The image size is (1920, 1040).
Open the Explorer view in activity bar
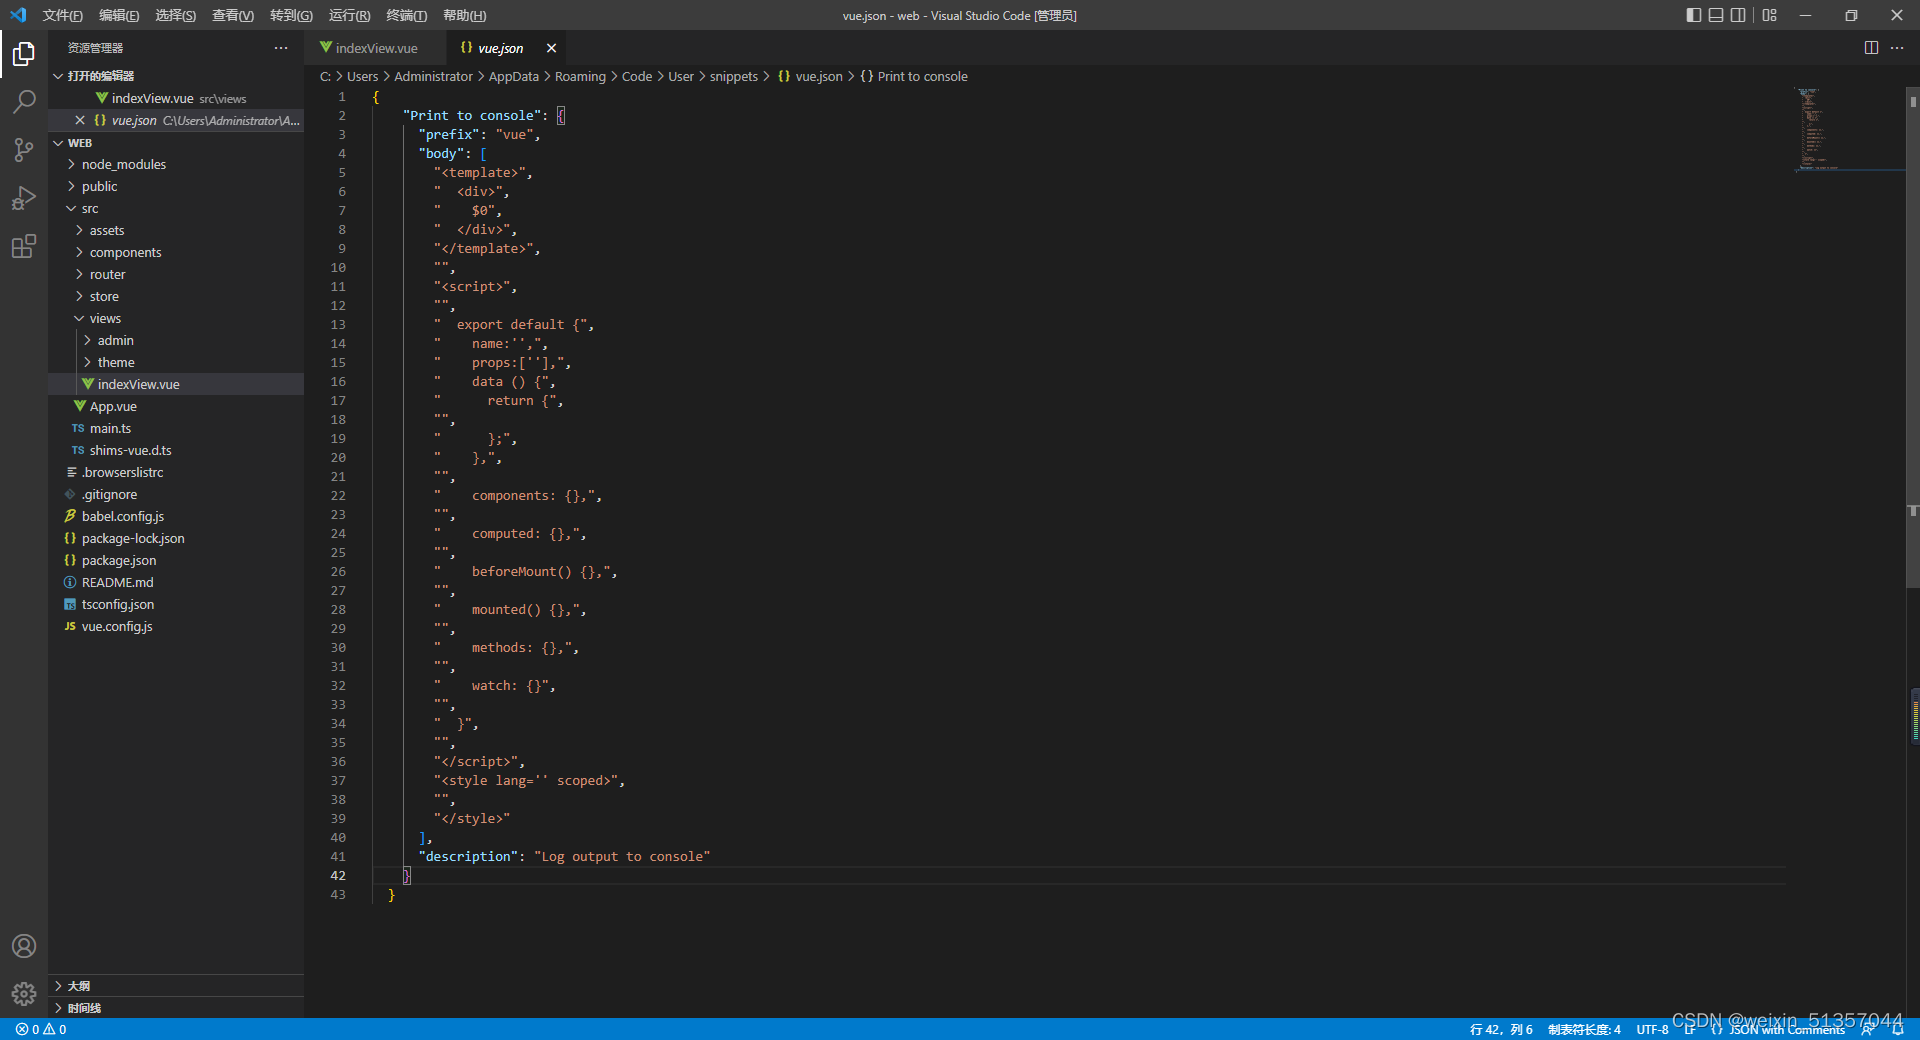click(24, 53)
